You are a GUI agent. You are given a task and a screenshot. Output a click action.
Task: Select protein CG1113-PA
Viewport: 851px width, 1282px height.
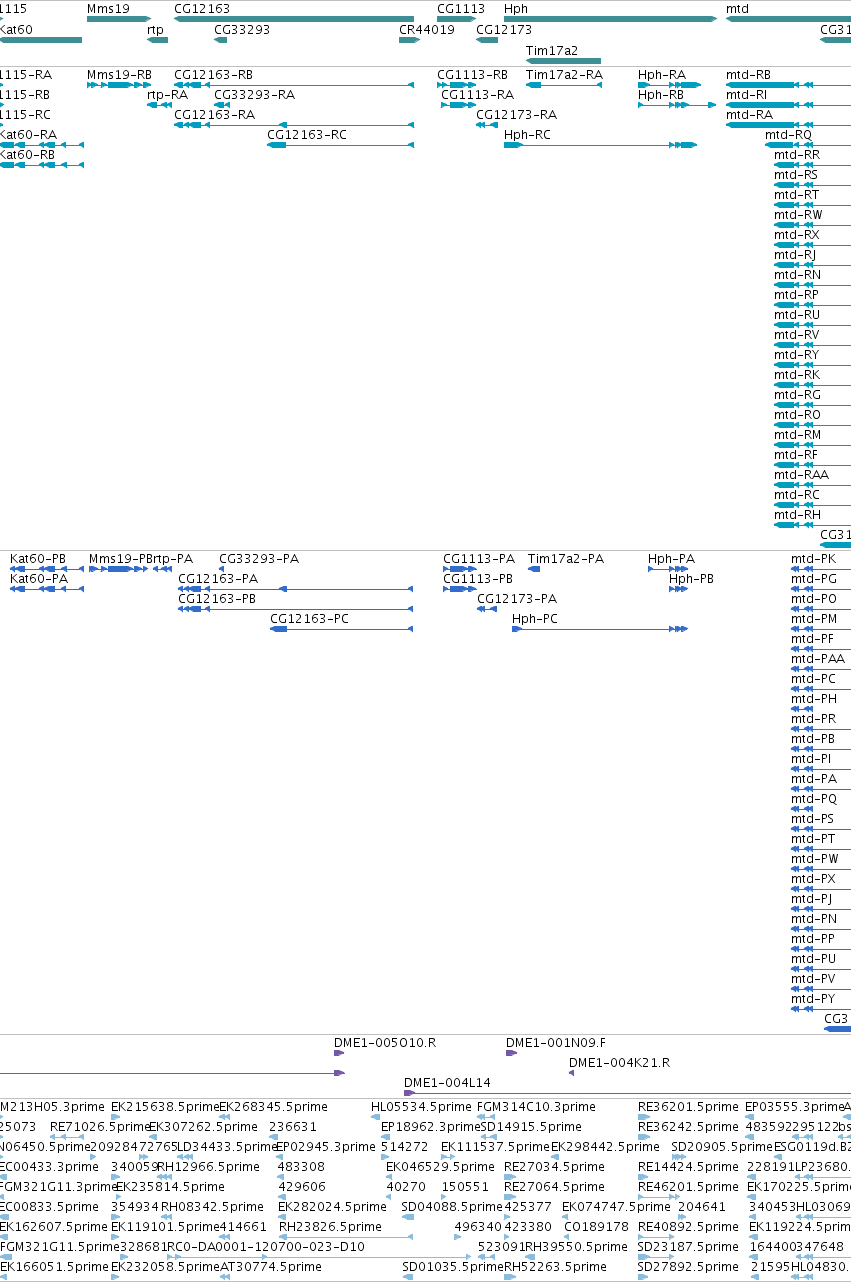[x=479, y=559]
